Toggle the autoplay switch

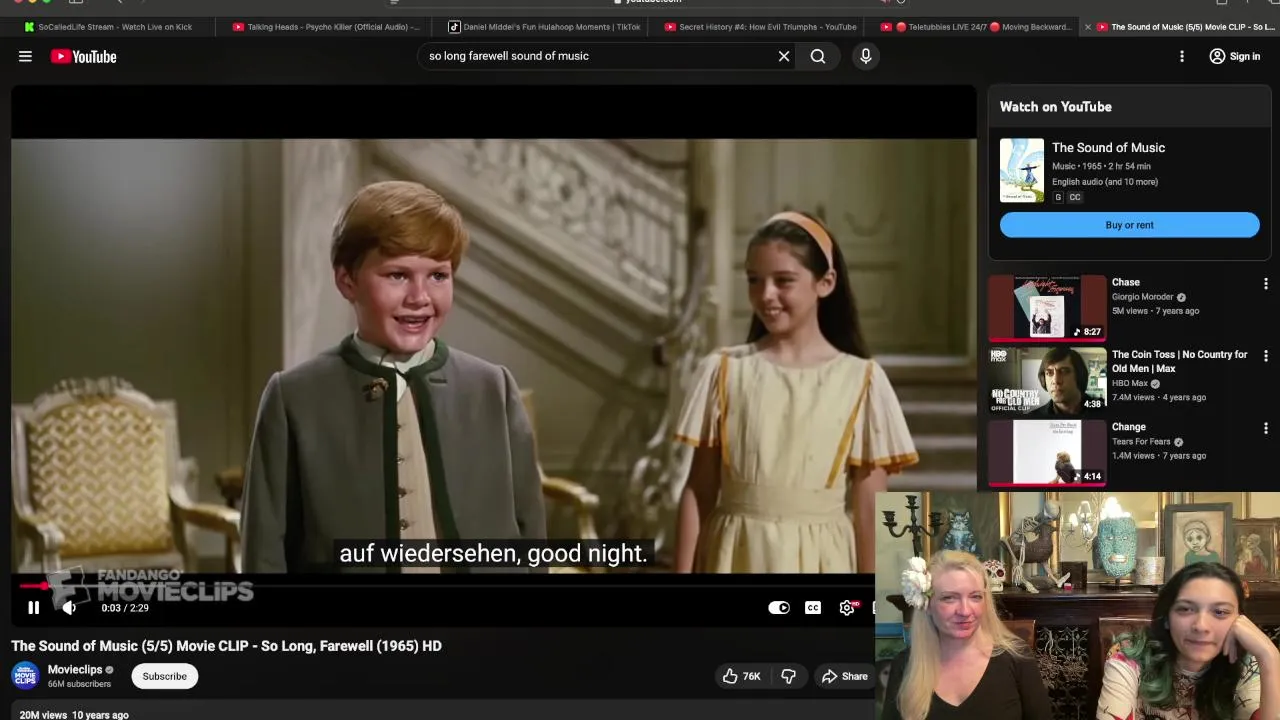click(x=779, y=608)
